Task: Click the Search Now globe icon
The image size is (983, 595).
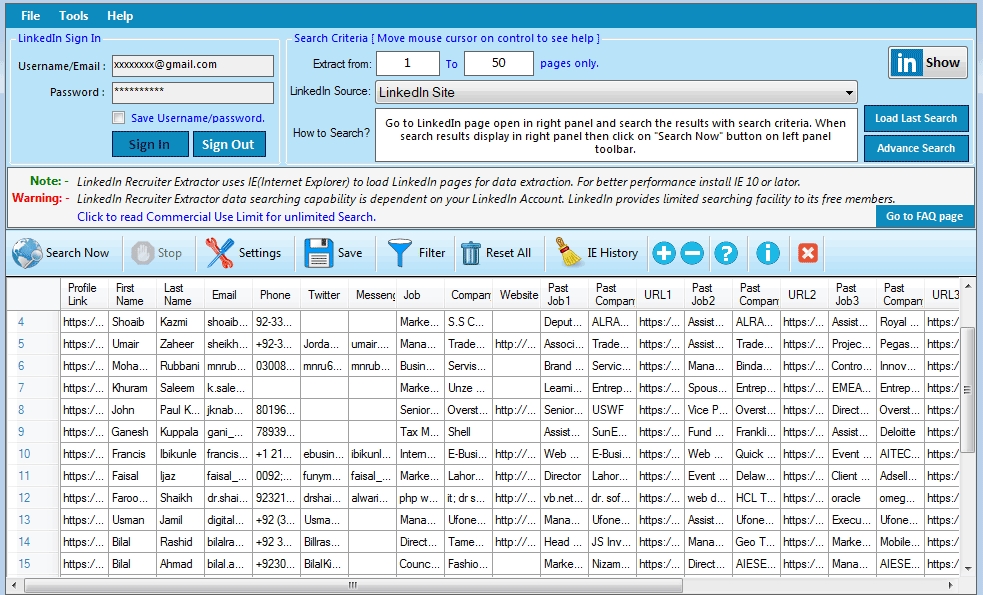Action: coord(27,253)
